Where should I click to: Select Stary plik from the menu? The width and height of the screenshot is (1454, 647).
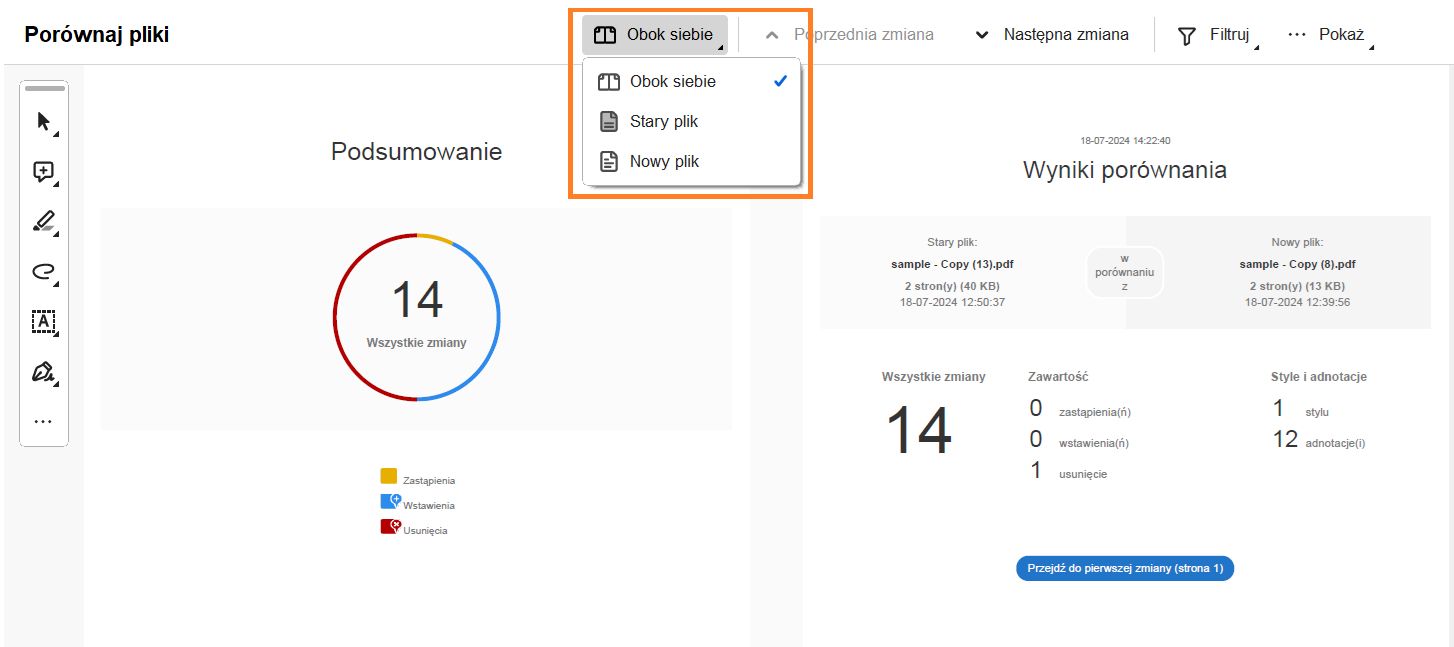[664, 122]
